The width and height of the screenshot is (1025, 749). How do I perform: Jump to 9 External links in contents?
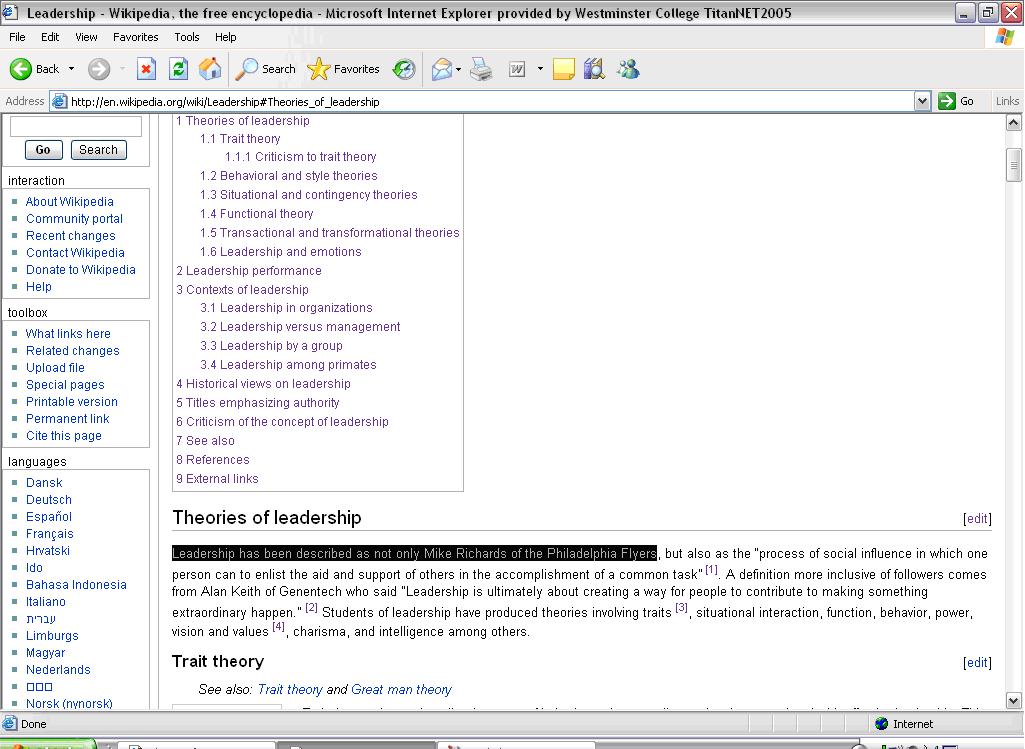click(x=217, y=478)
